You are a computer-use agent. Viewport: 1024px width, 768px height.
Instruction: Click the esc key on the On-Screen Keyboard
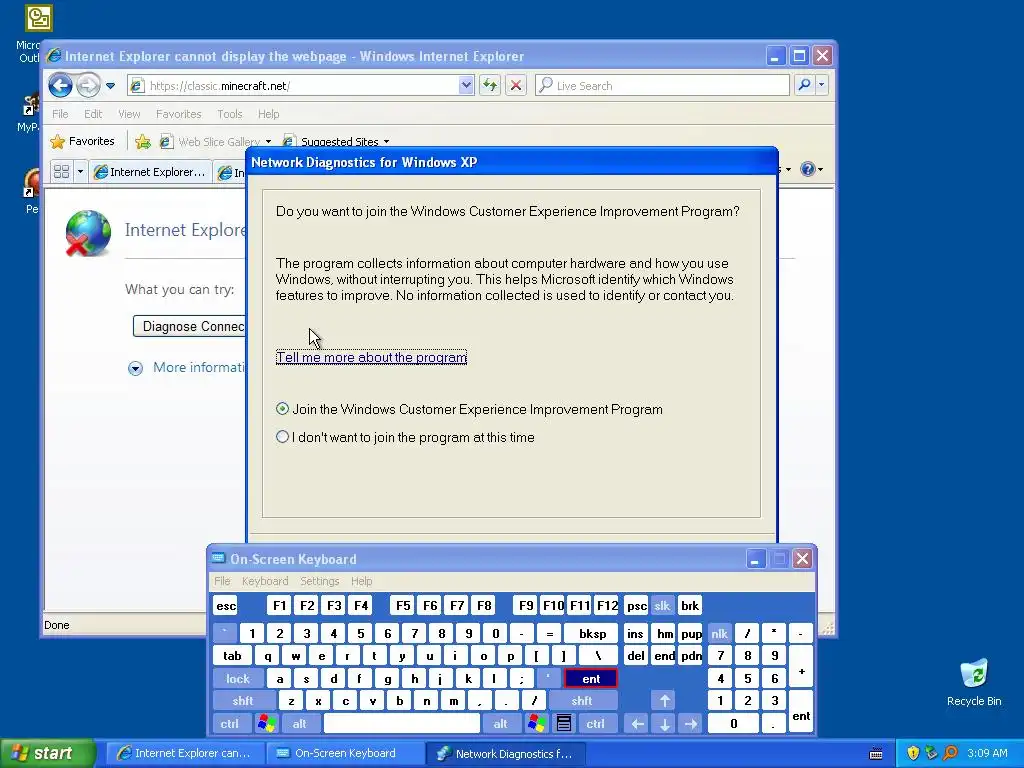pyautogui.click(x=226, y=605)
